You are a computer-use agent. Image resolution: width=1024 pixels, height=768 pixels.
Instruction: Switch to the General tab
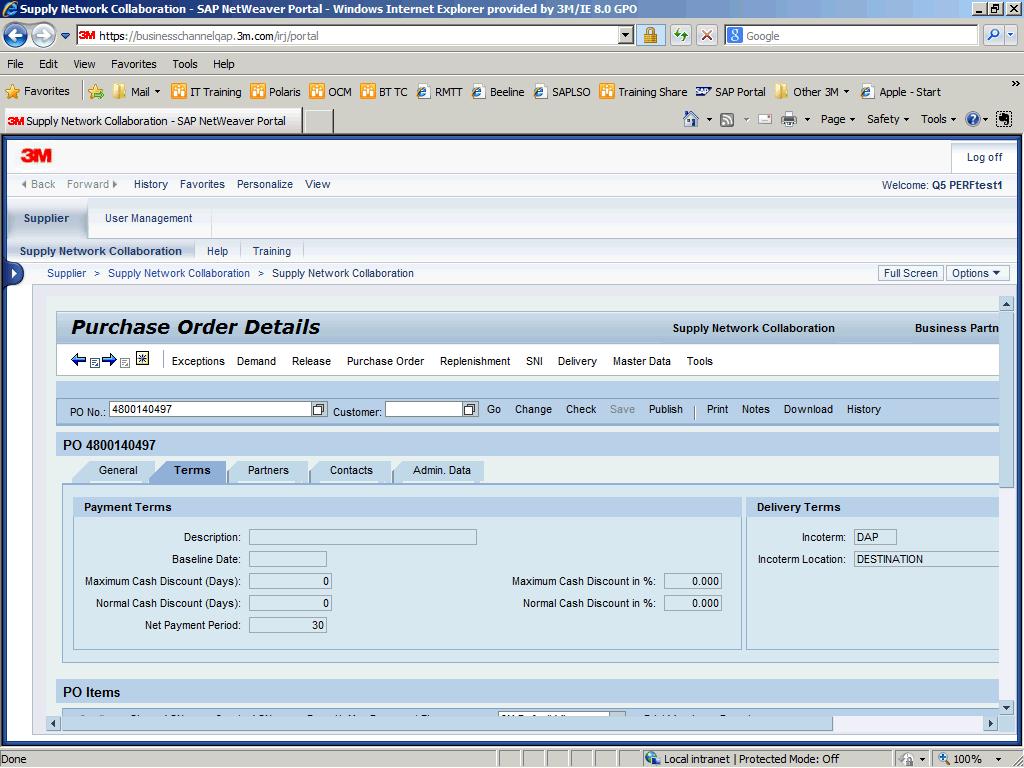118,470
